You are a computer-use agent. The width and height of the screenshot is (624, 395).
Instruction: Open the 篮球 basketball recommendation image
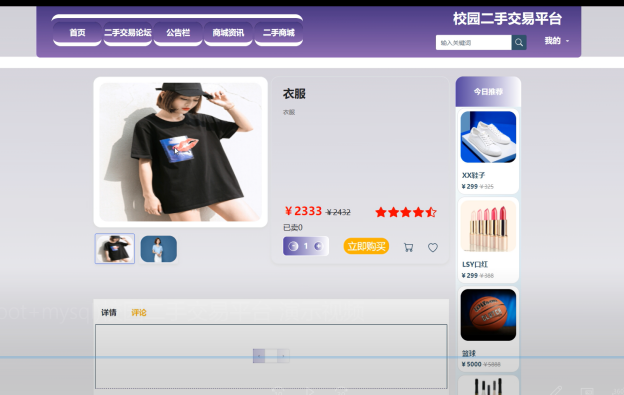488,315
